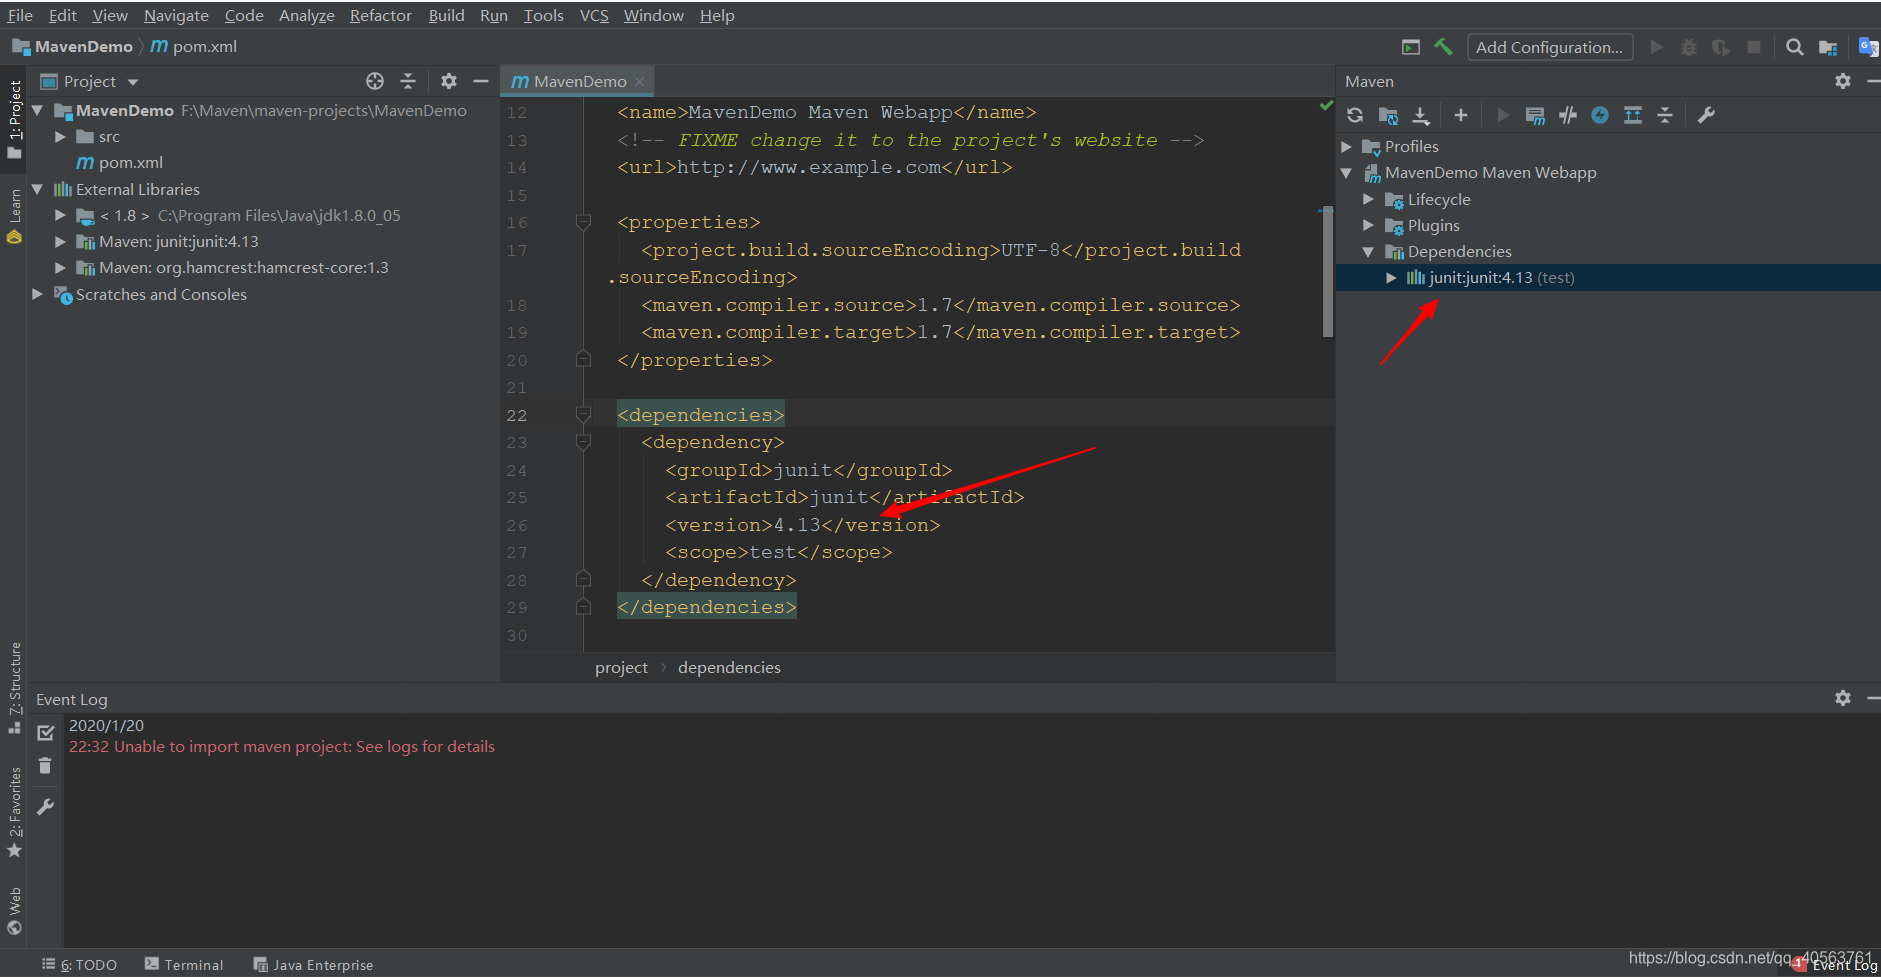Hide the Project panel with the minus icon
1881x977 pixels.
coord(481,81)
